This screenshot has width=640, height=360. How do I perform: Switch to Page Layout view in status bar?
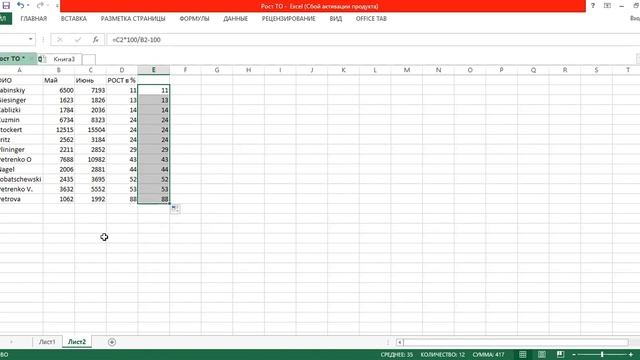[x=542, y=355]
